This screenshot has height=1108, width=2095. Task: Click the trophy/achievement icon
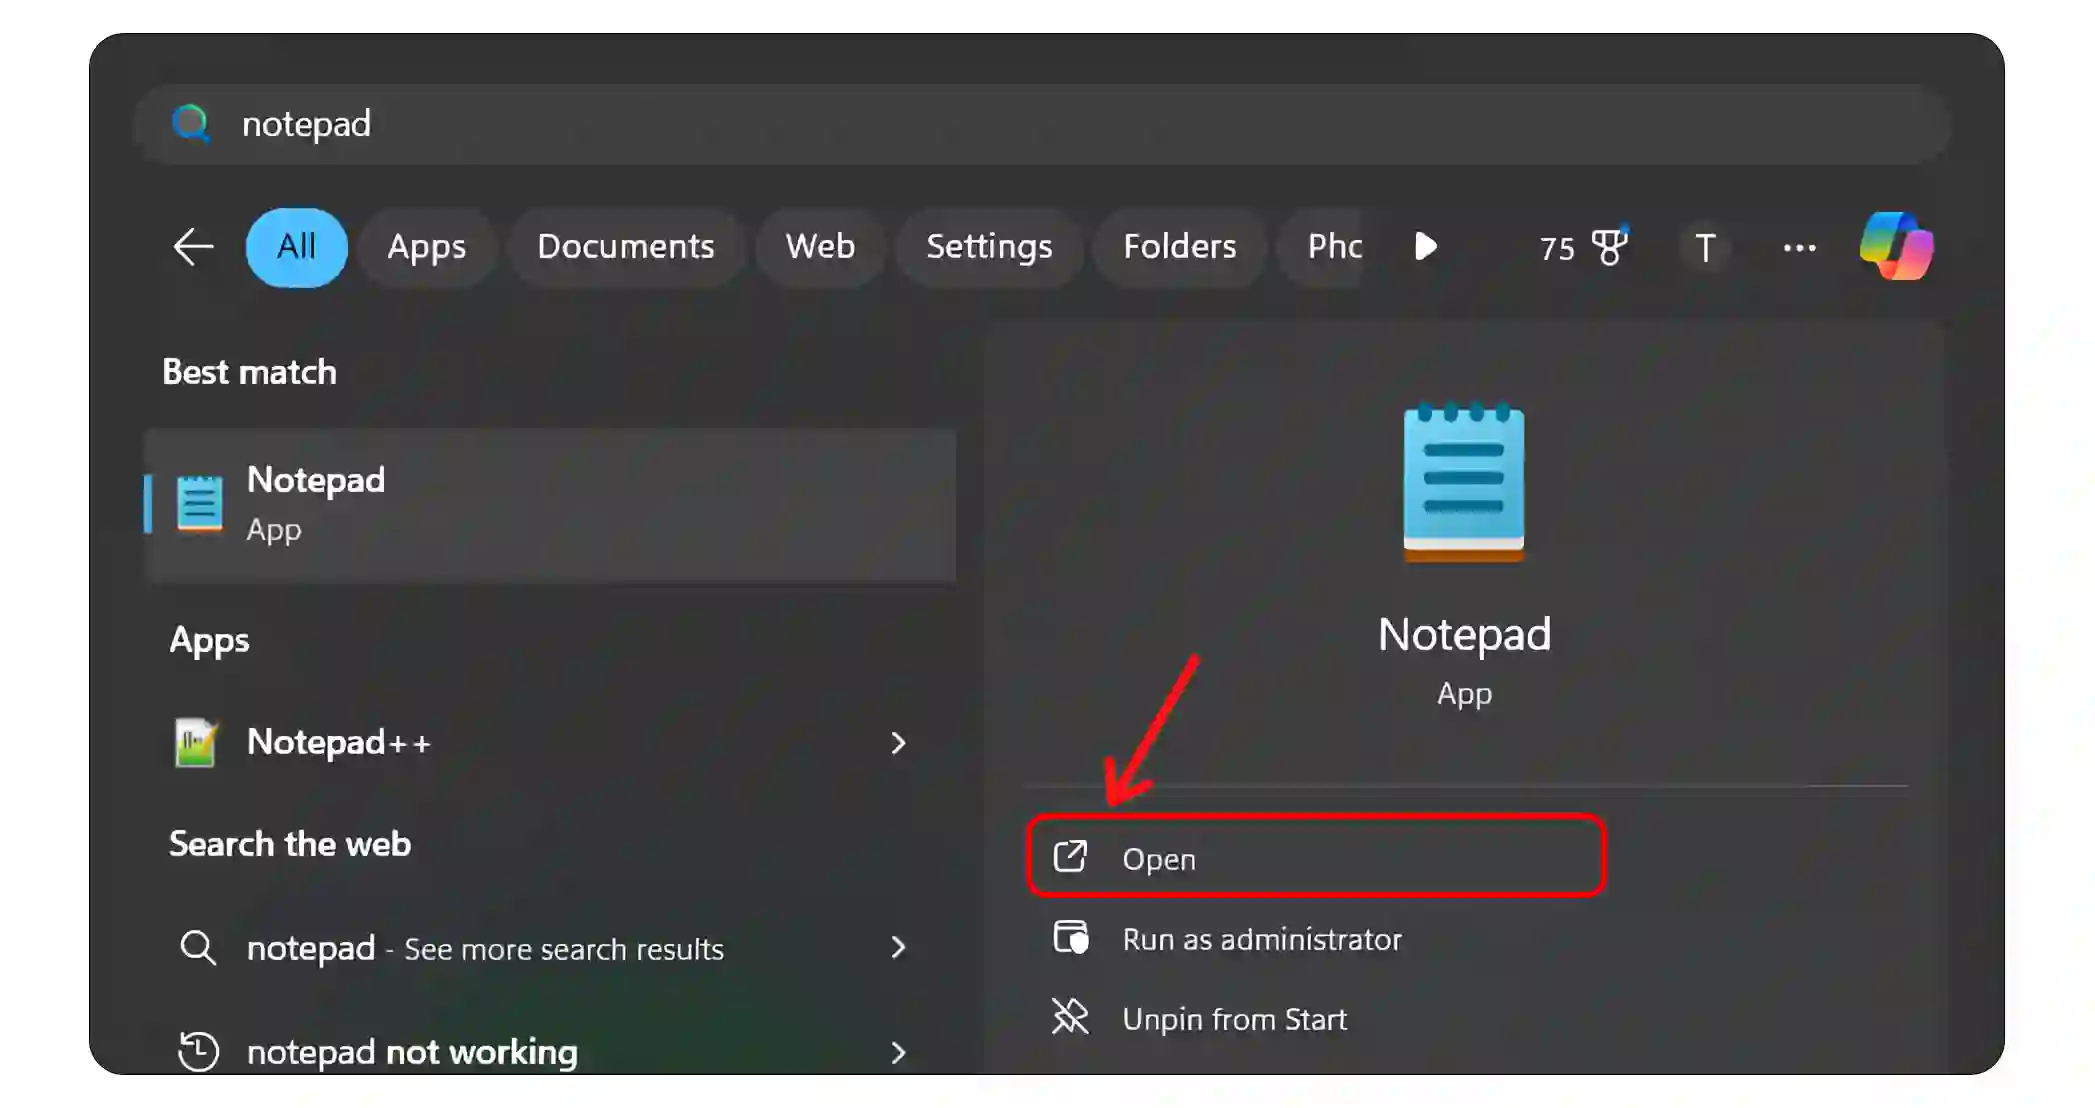[1610, 247]
